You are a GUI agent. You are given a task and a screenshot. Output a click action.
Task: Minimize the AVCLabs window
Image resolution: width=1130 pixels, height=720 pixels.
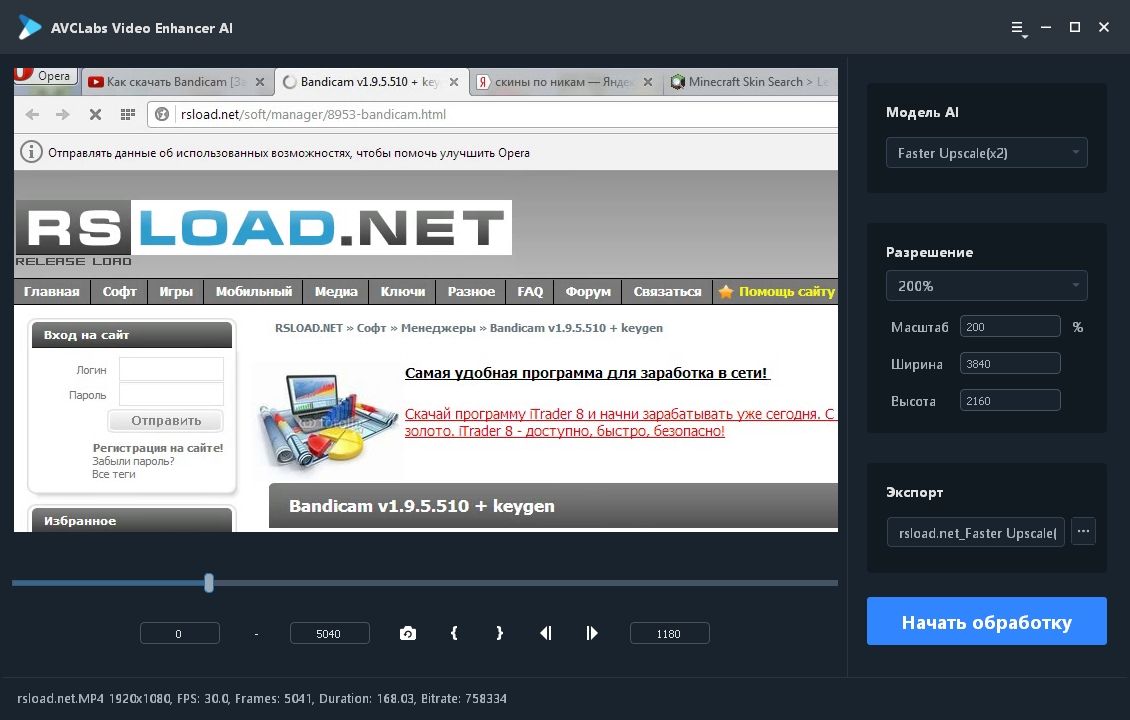(x=1046, y=27)
